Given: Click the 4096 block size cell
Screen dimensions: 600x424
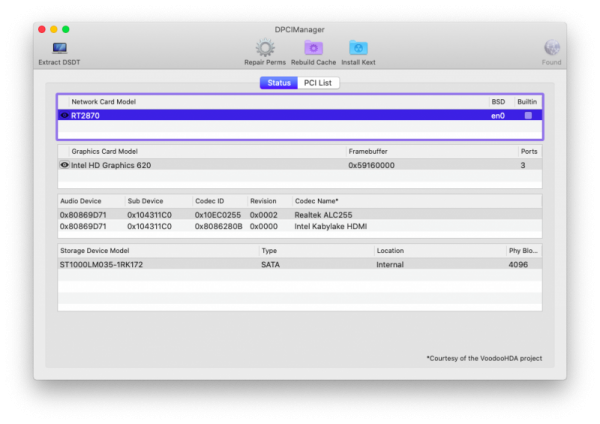Looking at the screenshot, I should click(518, 264).
